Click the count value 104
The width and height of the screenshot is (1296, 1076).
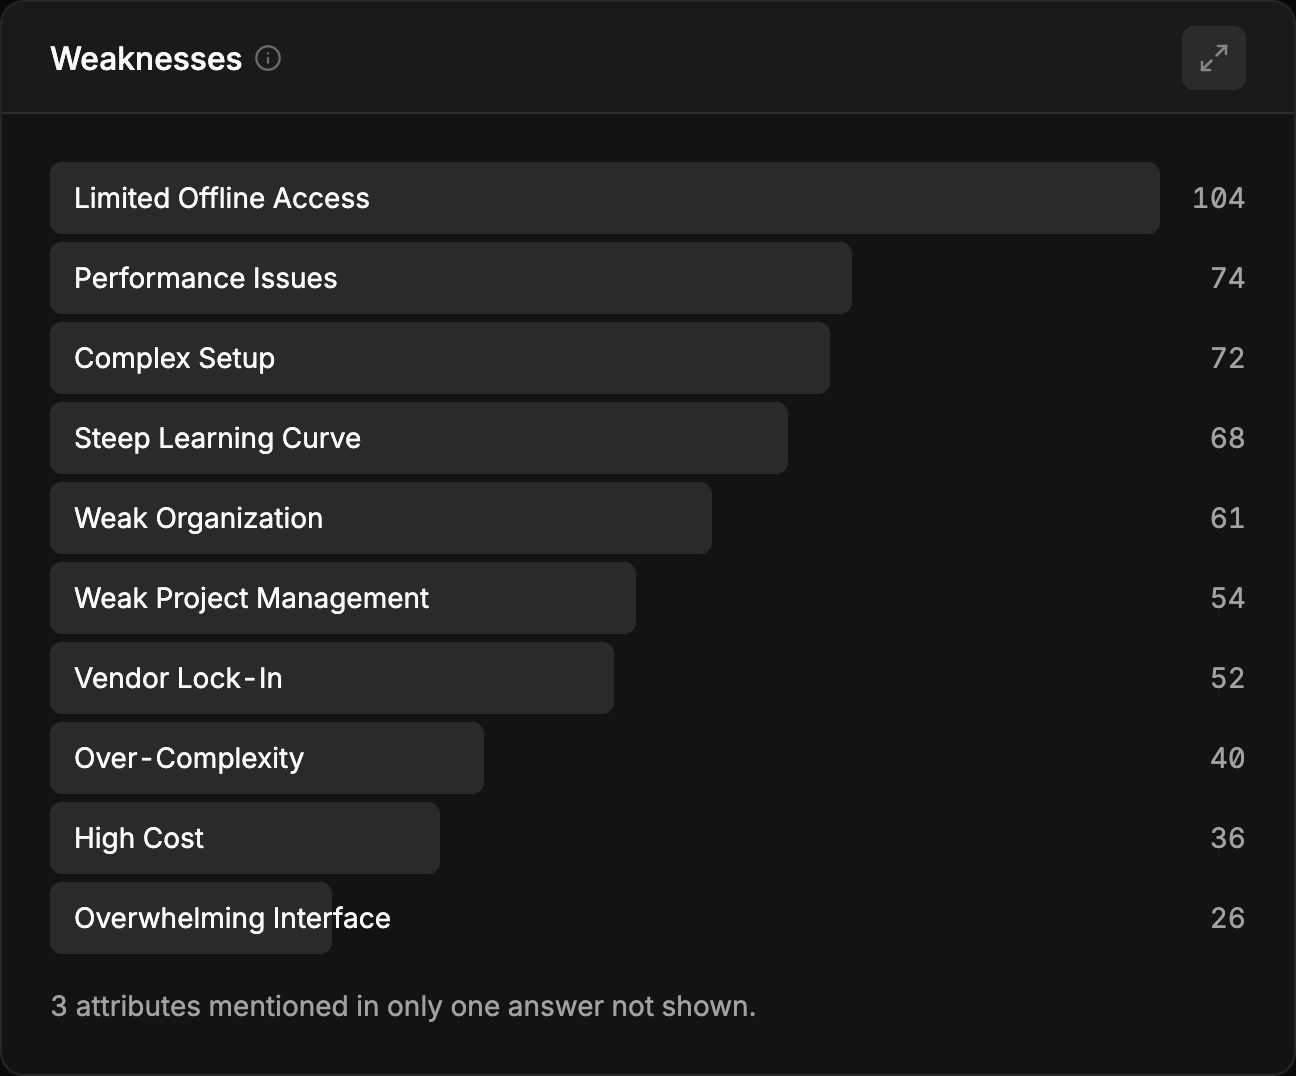(1218, 198)
